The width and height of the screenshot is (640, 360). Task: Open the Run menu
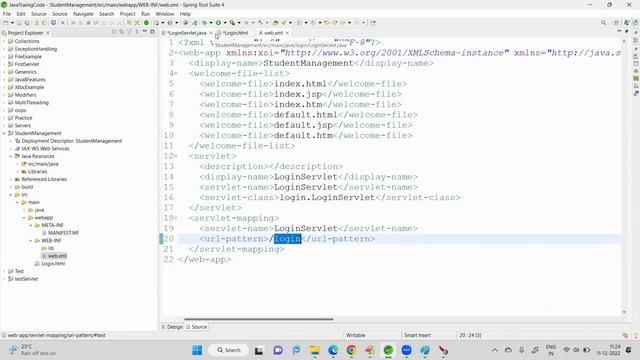point(145,13)
